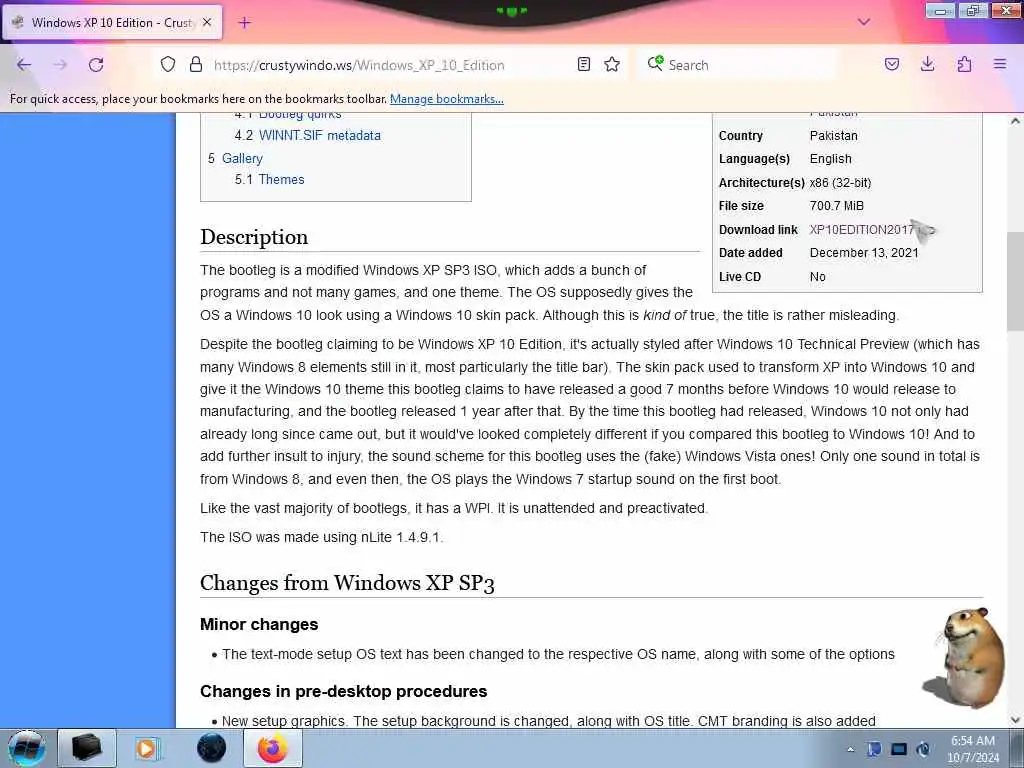
Task: Click the hamster mascot image
Action: click(x=965, y=658)
